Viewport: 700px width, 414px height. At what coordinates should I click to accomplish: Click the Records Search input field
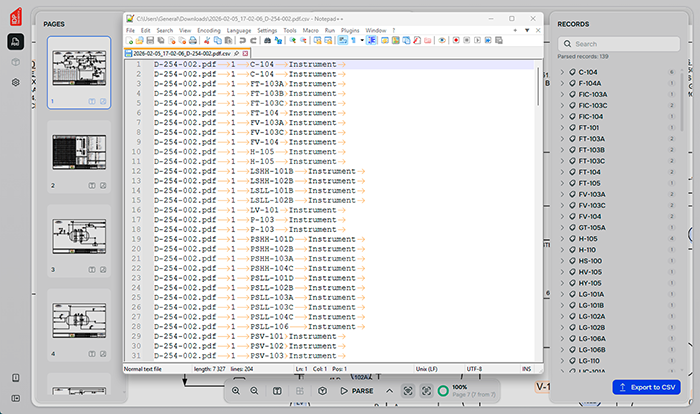[619, 44]
